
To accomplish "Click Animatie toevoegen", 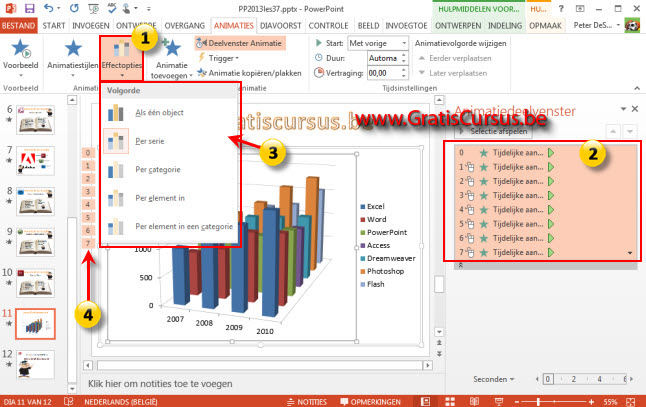I will coord(171,59).
